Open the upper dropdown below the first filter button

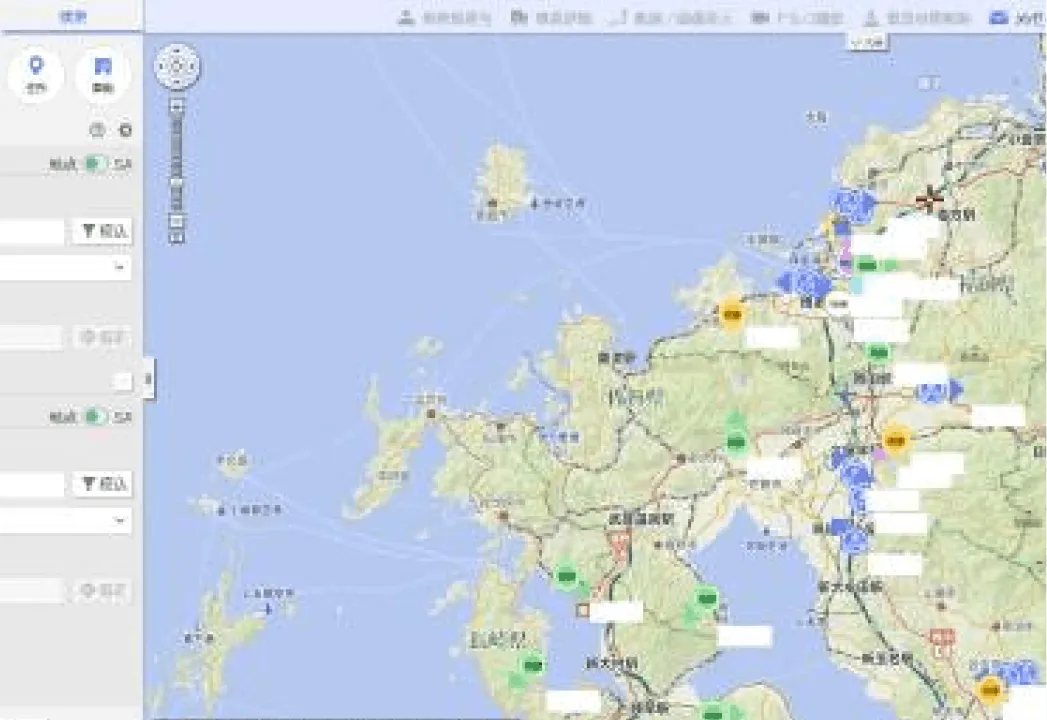click(65, 267)
